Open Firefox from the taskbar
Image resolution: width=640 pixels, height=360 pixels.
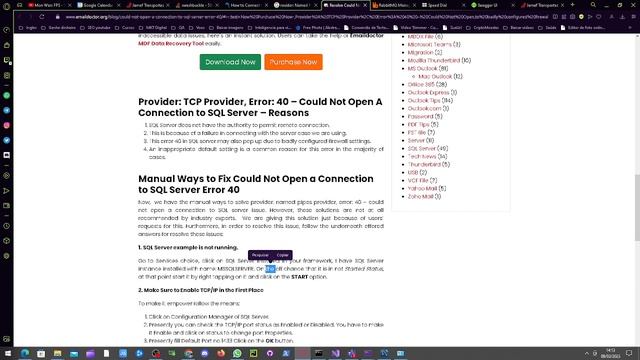[x=221, y=353]
